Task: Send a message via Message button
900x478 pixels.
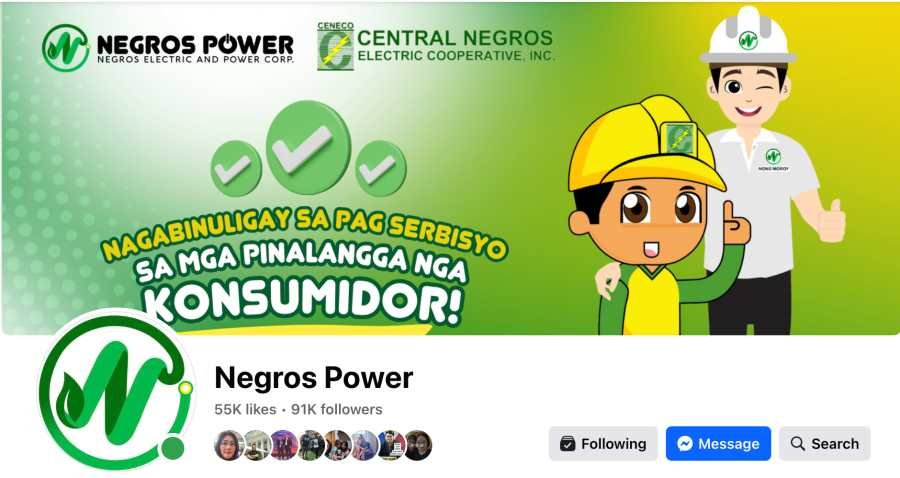Action: click(x=718, y=444)
